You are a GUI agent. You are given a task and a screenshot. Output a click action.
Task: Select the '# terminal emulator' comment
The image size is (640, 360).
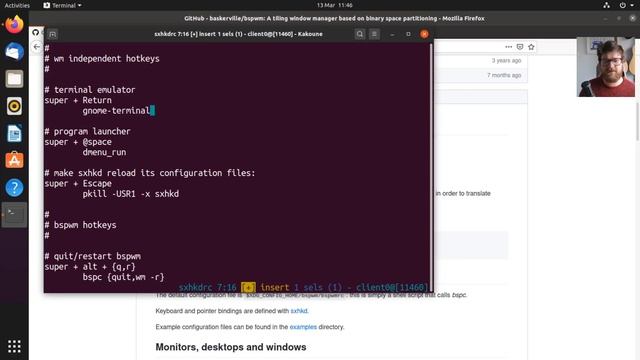click(90, 90)
